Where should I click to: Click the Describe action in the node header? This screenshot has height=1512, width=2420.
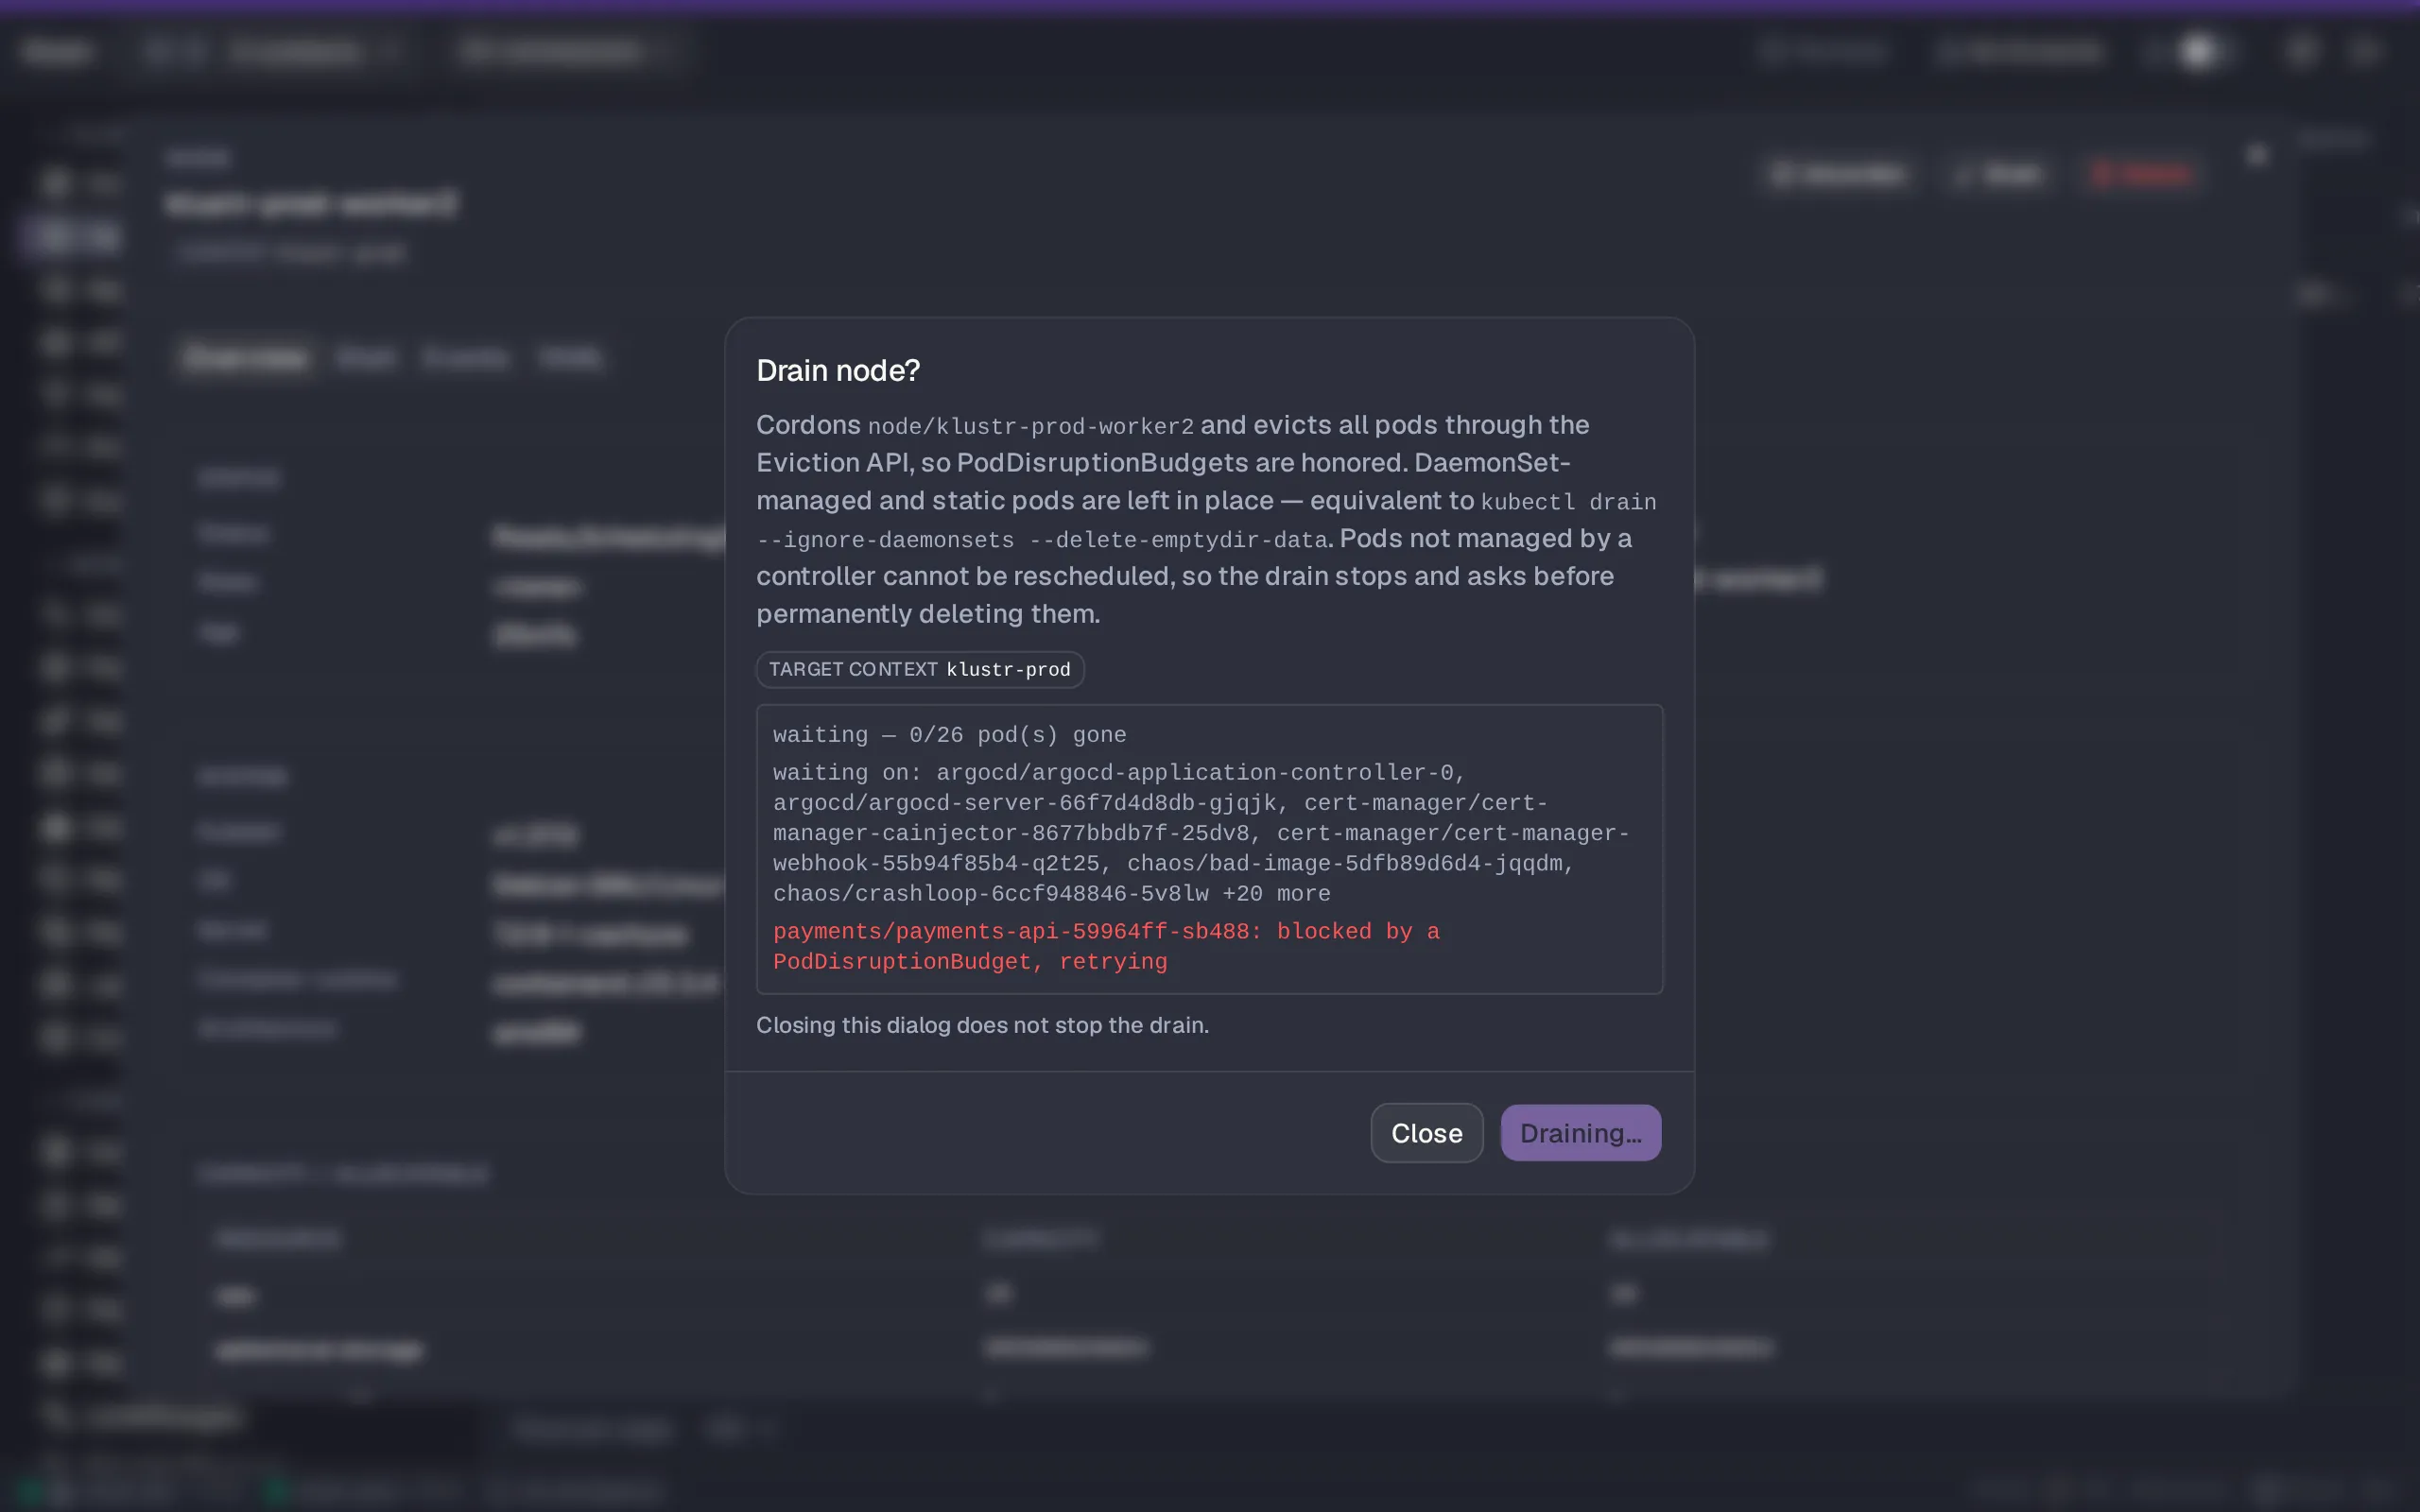coord(1840,174)
